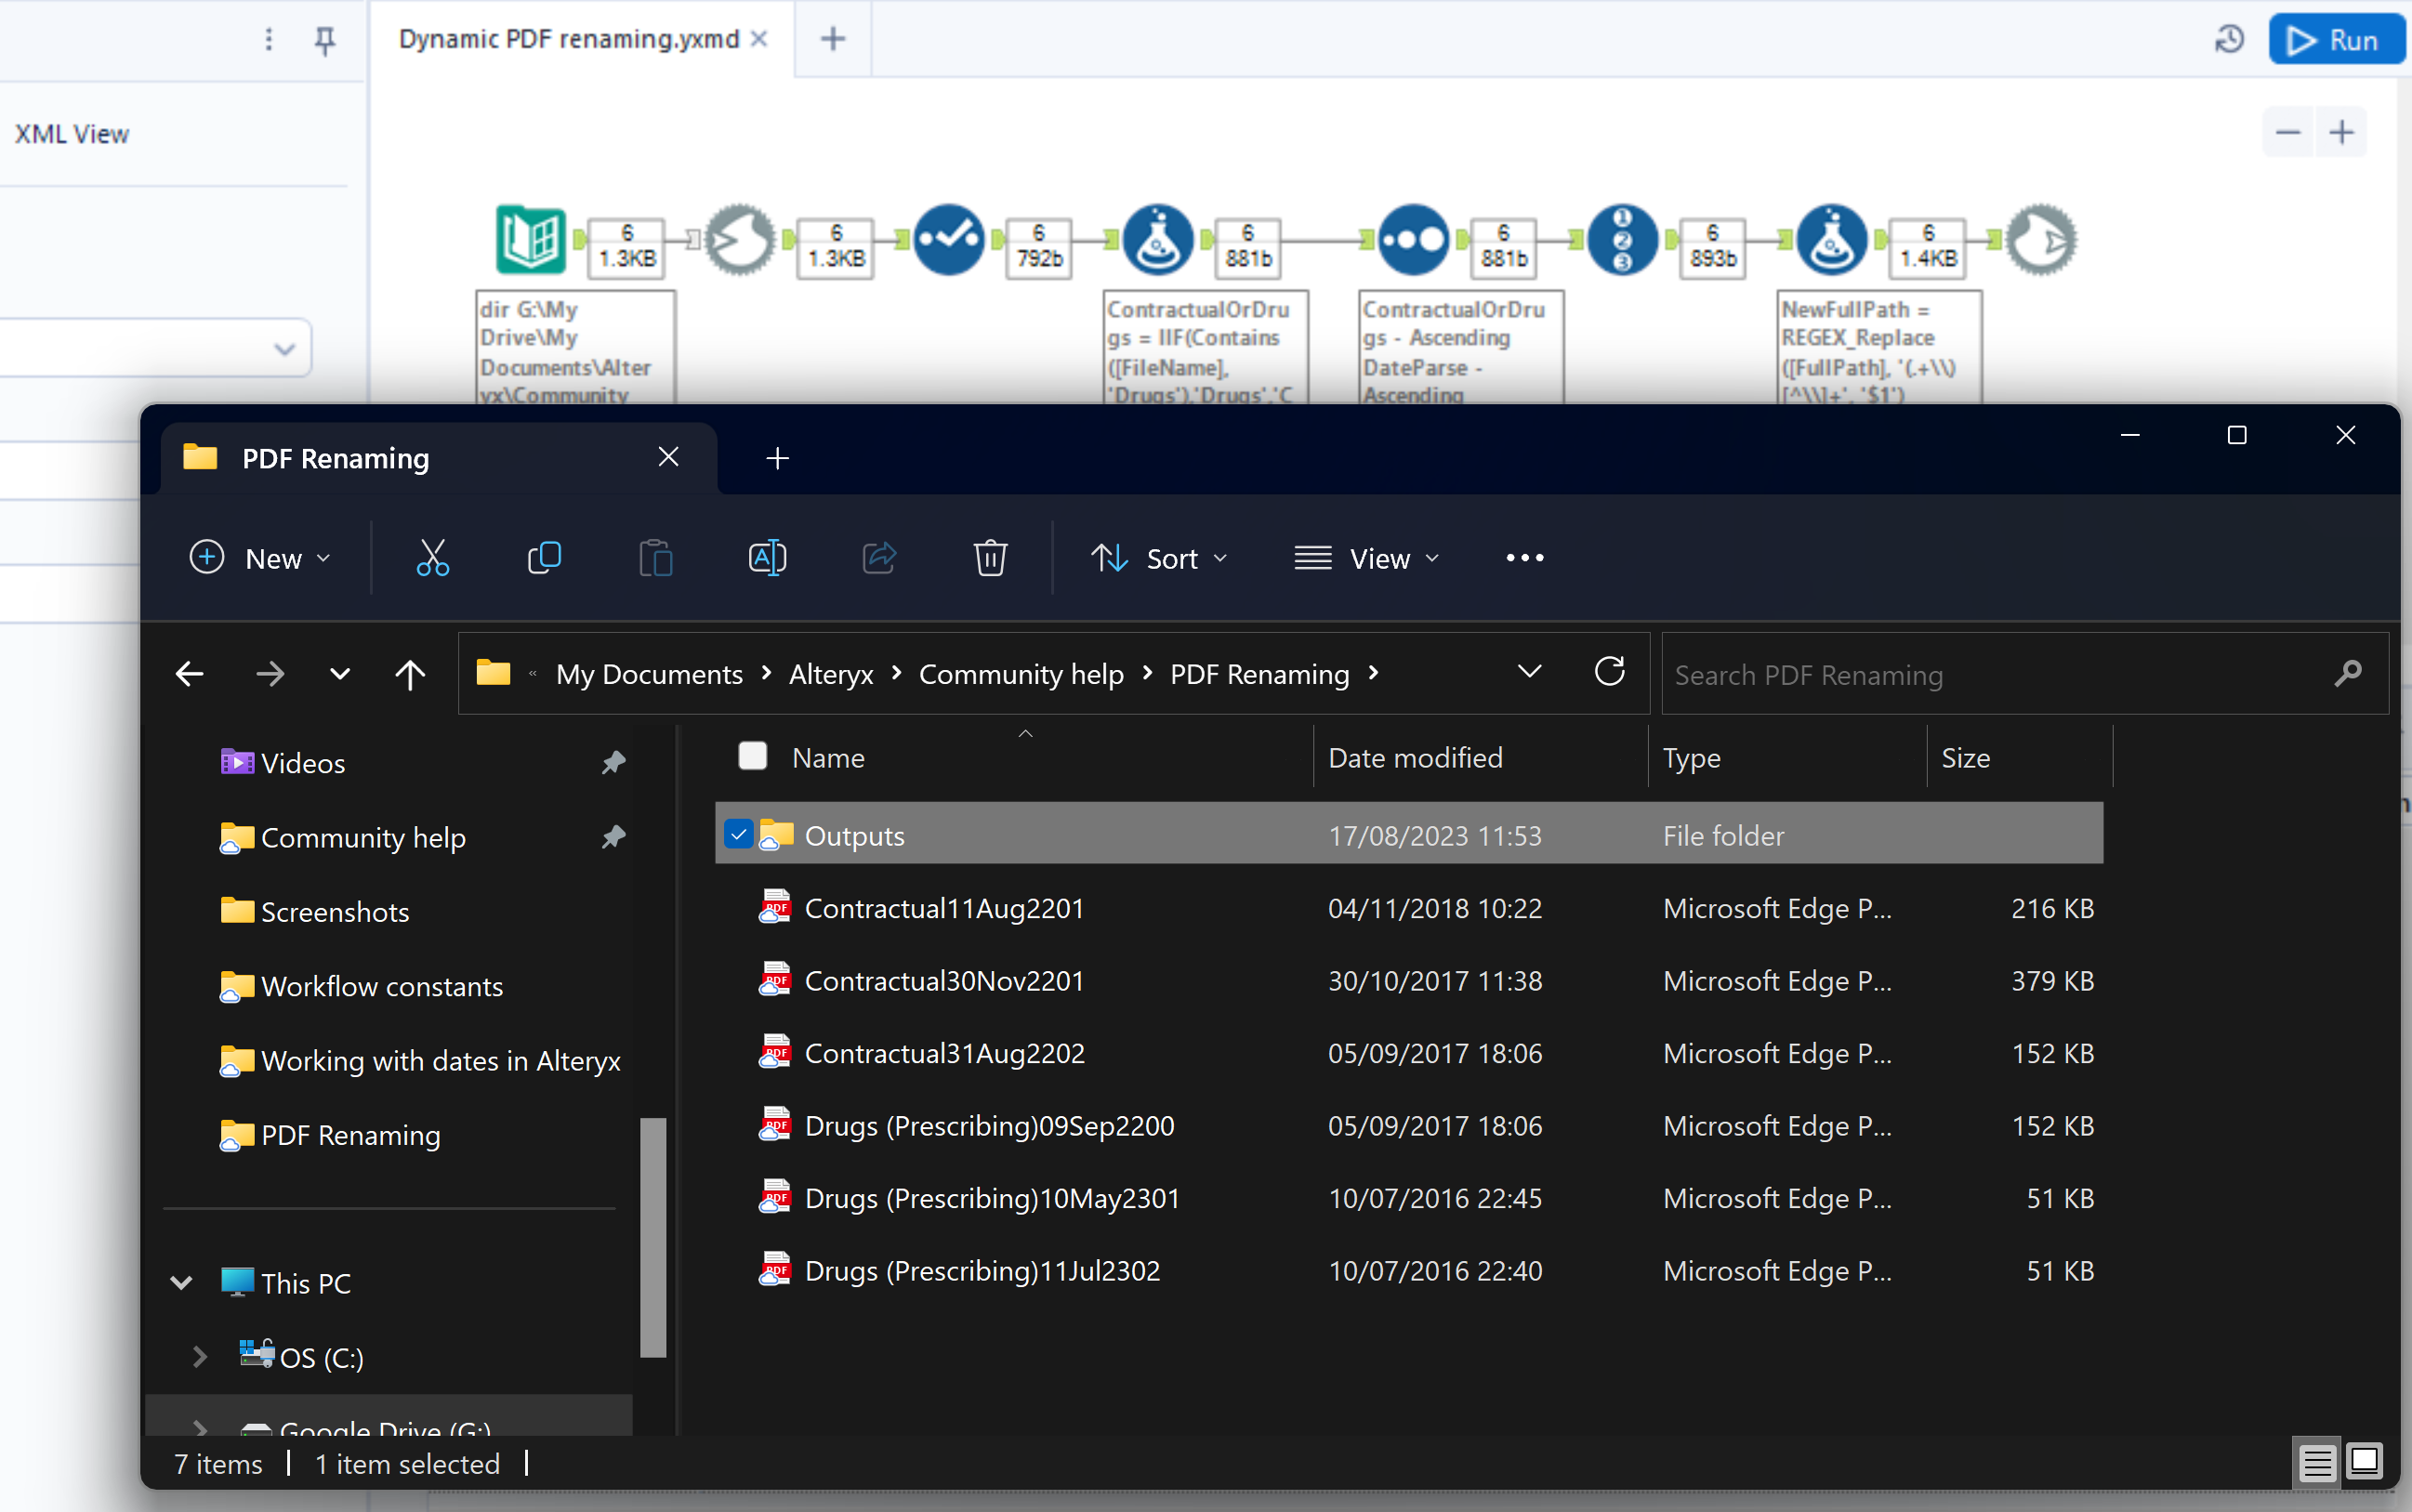Collapse the This PC tree item
This screenshot has height=1512, width=2412.
coord(181,1282)
